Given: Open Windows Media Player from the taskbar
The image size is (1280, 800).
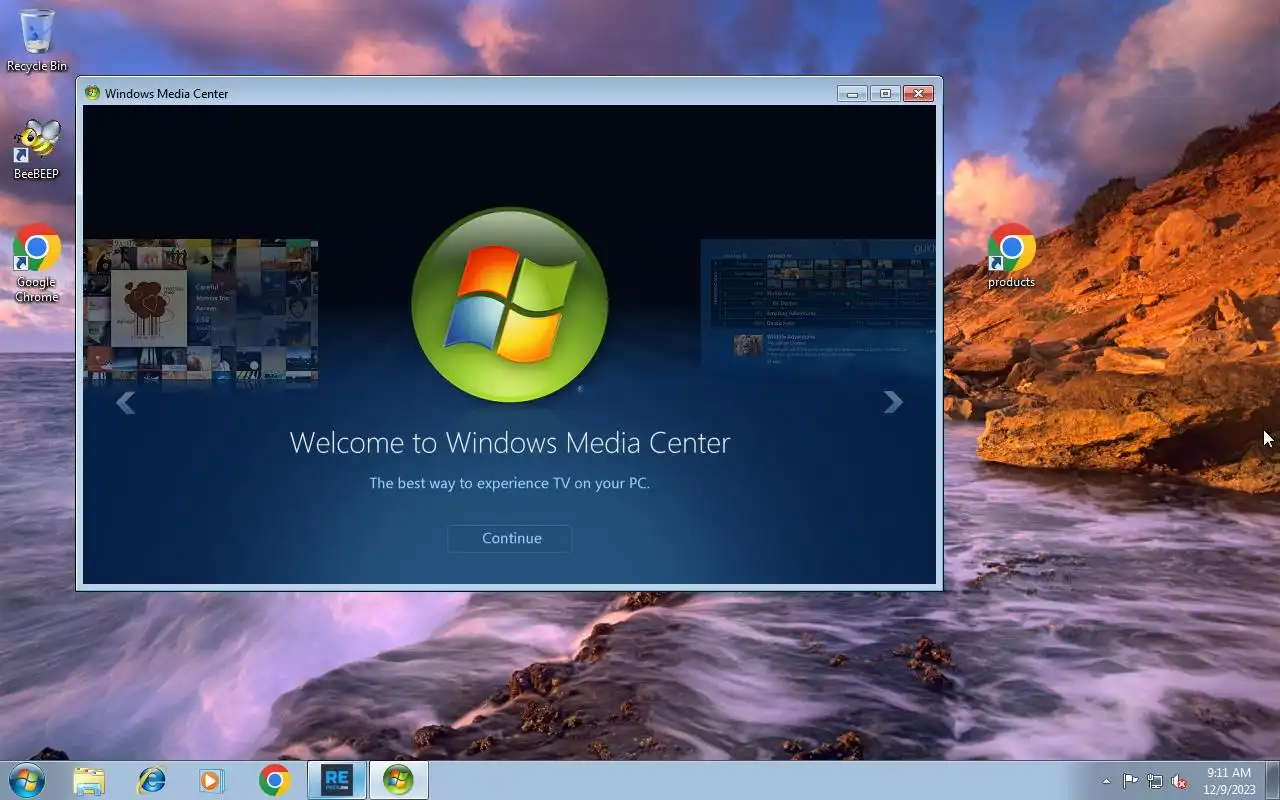Looking at the screenshot, I should pos(212,780).
